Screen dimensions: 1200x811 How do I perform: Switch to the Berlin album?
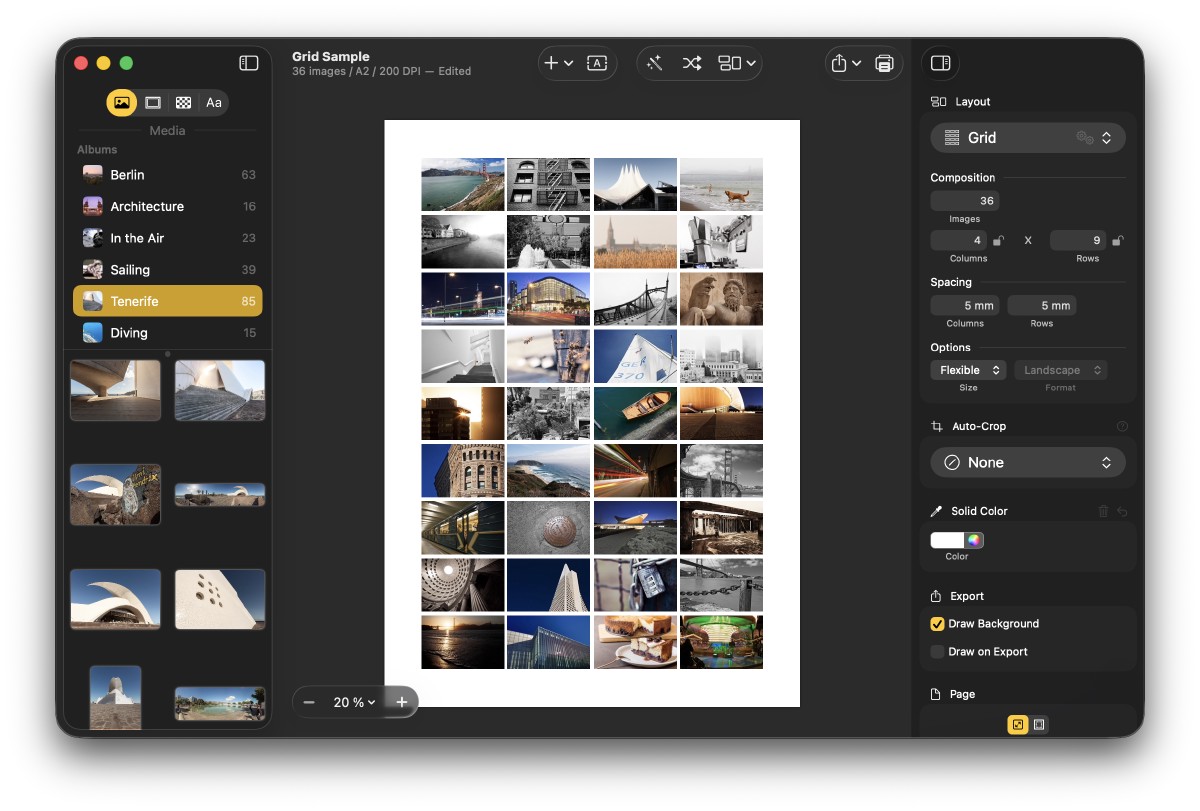tap(166, 174)
